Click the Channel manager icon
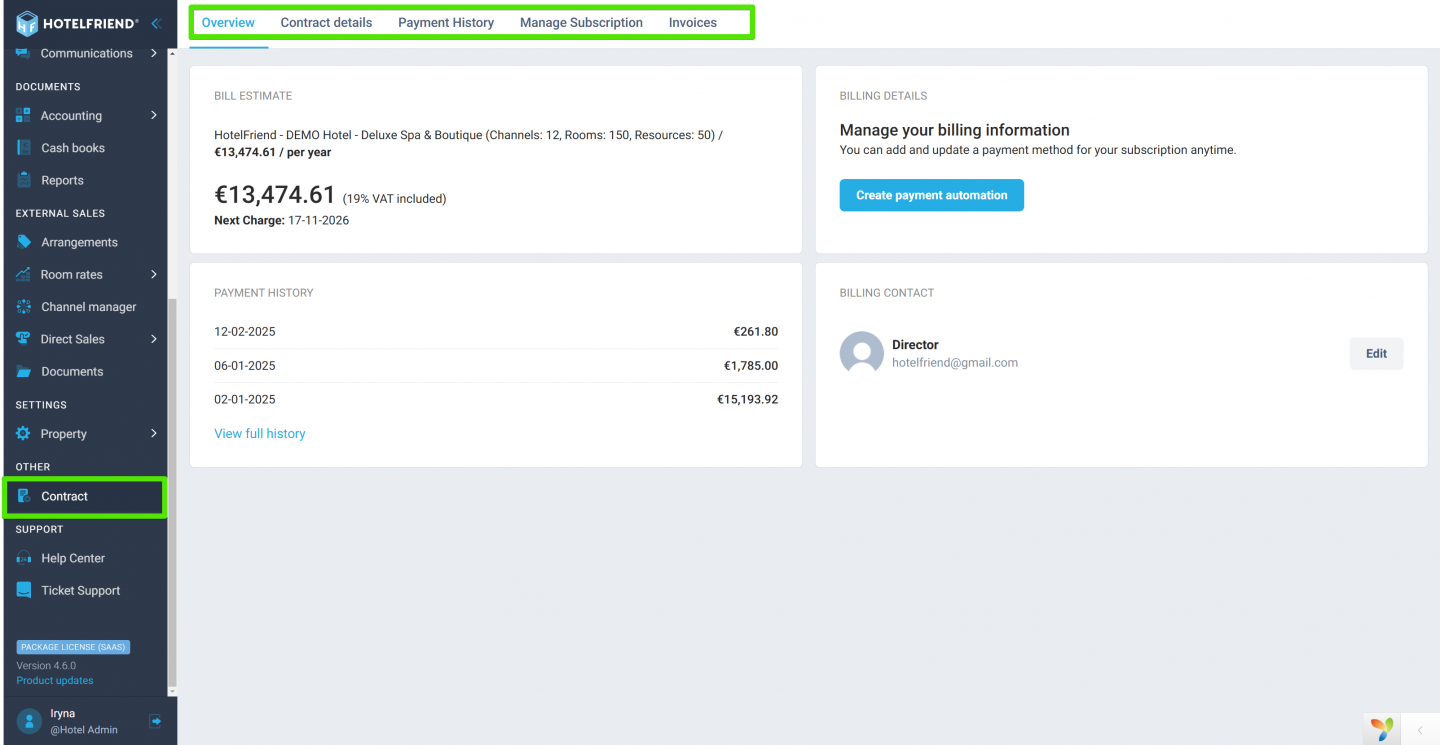The height and width of the screenshot is (745, 1440). click(x=23, y=307)
